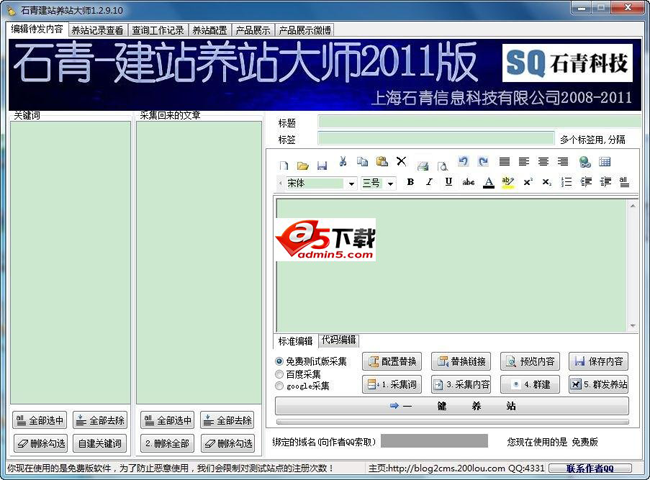This screenshot has width=650, height=480.
Task: Click 5.群发养站 button
Action: pyautogui.click(x=599, y=385)
